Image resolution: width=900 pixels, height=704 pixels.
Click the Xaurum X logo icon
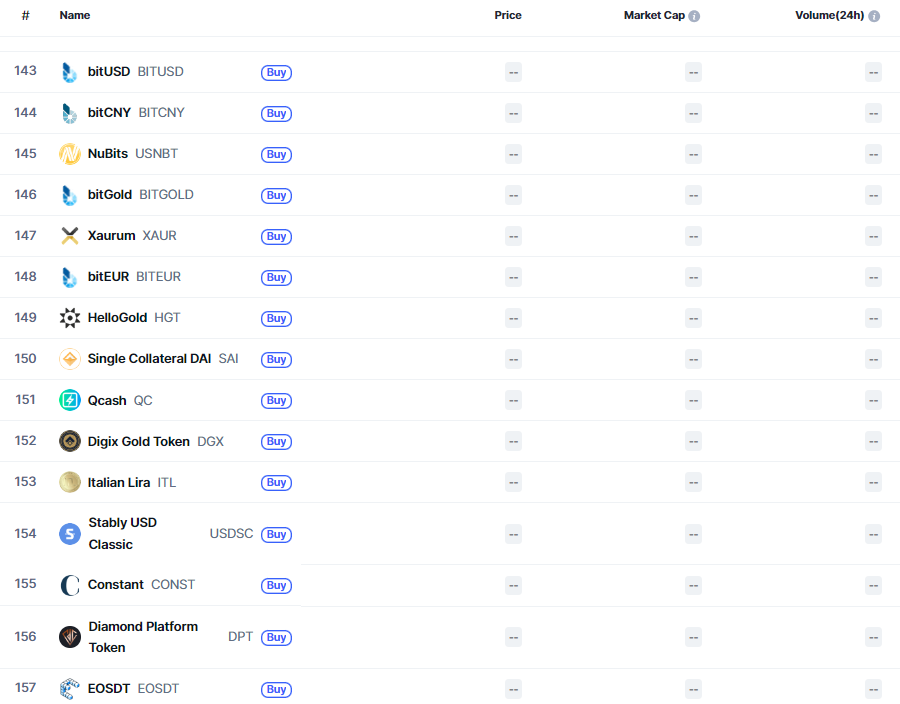[x=69, y=235]
